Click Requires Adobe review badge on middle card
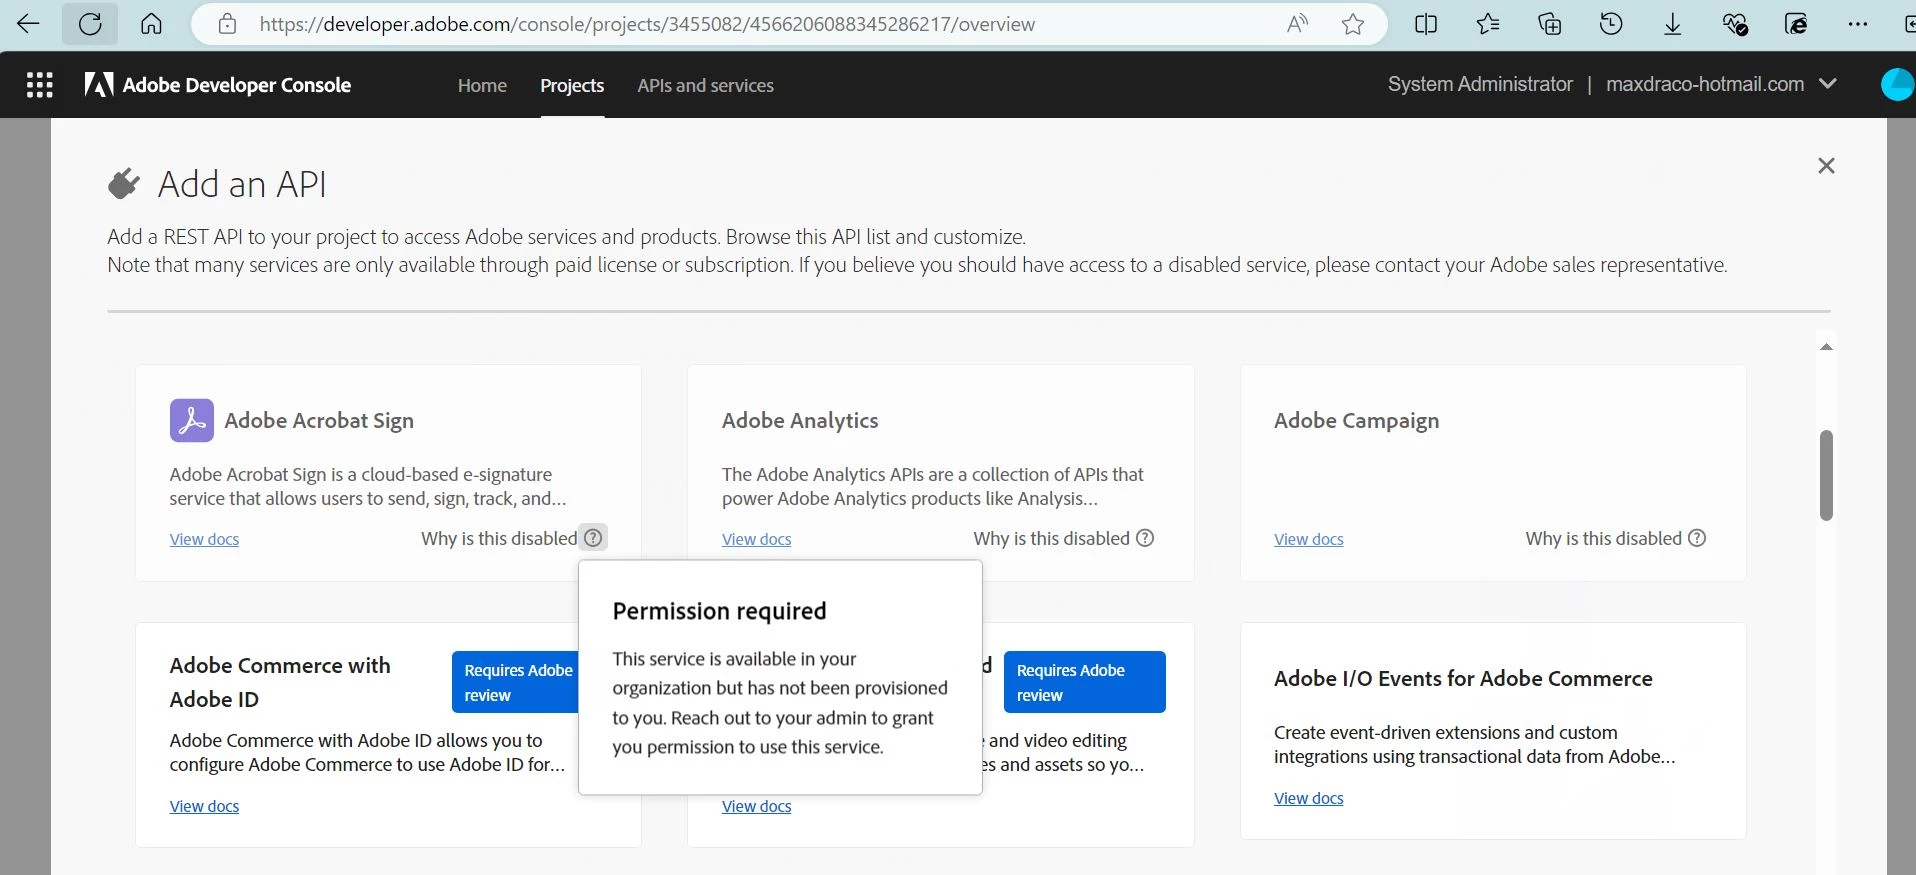1916x875 pixels. [1084, 682]
